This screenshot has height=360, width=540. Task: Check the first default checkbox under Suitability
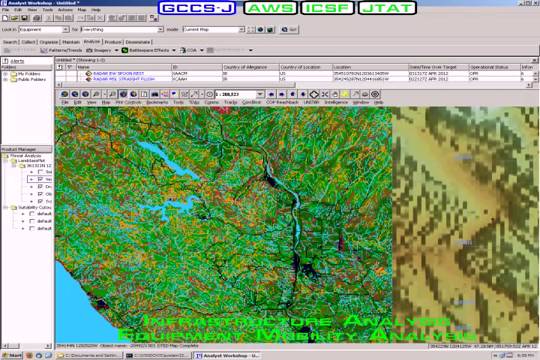(x=32, y=214)
